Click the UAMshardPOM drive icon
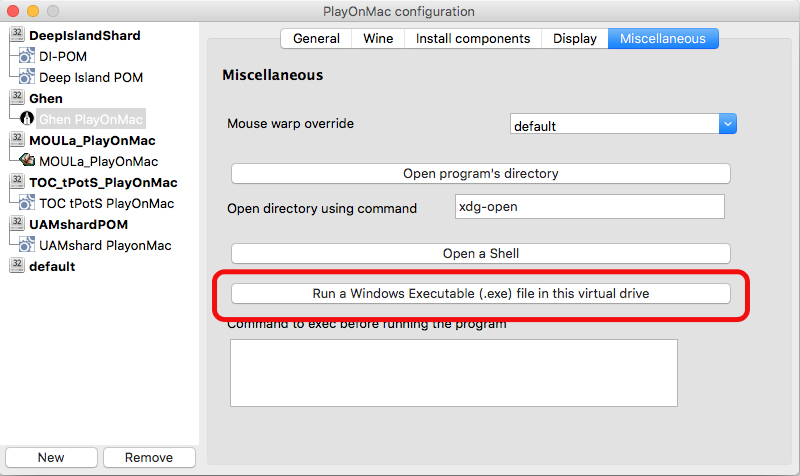This screenshot has width=800, height=476. (17, 223)
